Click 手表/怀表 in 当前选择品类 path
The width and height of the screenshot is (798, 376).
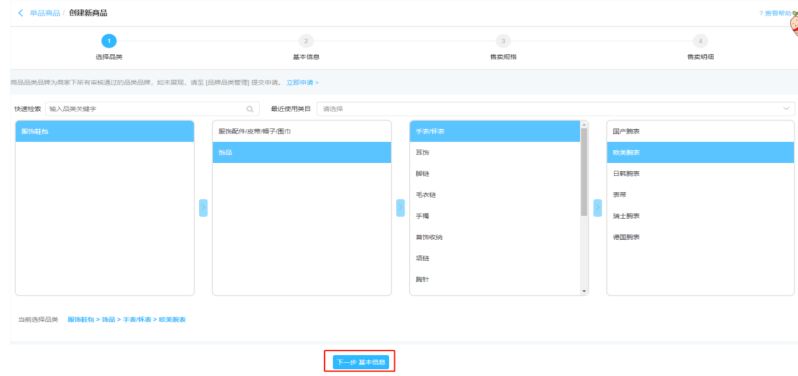tap(137, 320)
